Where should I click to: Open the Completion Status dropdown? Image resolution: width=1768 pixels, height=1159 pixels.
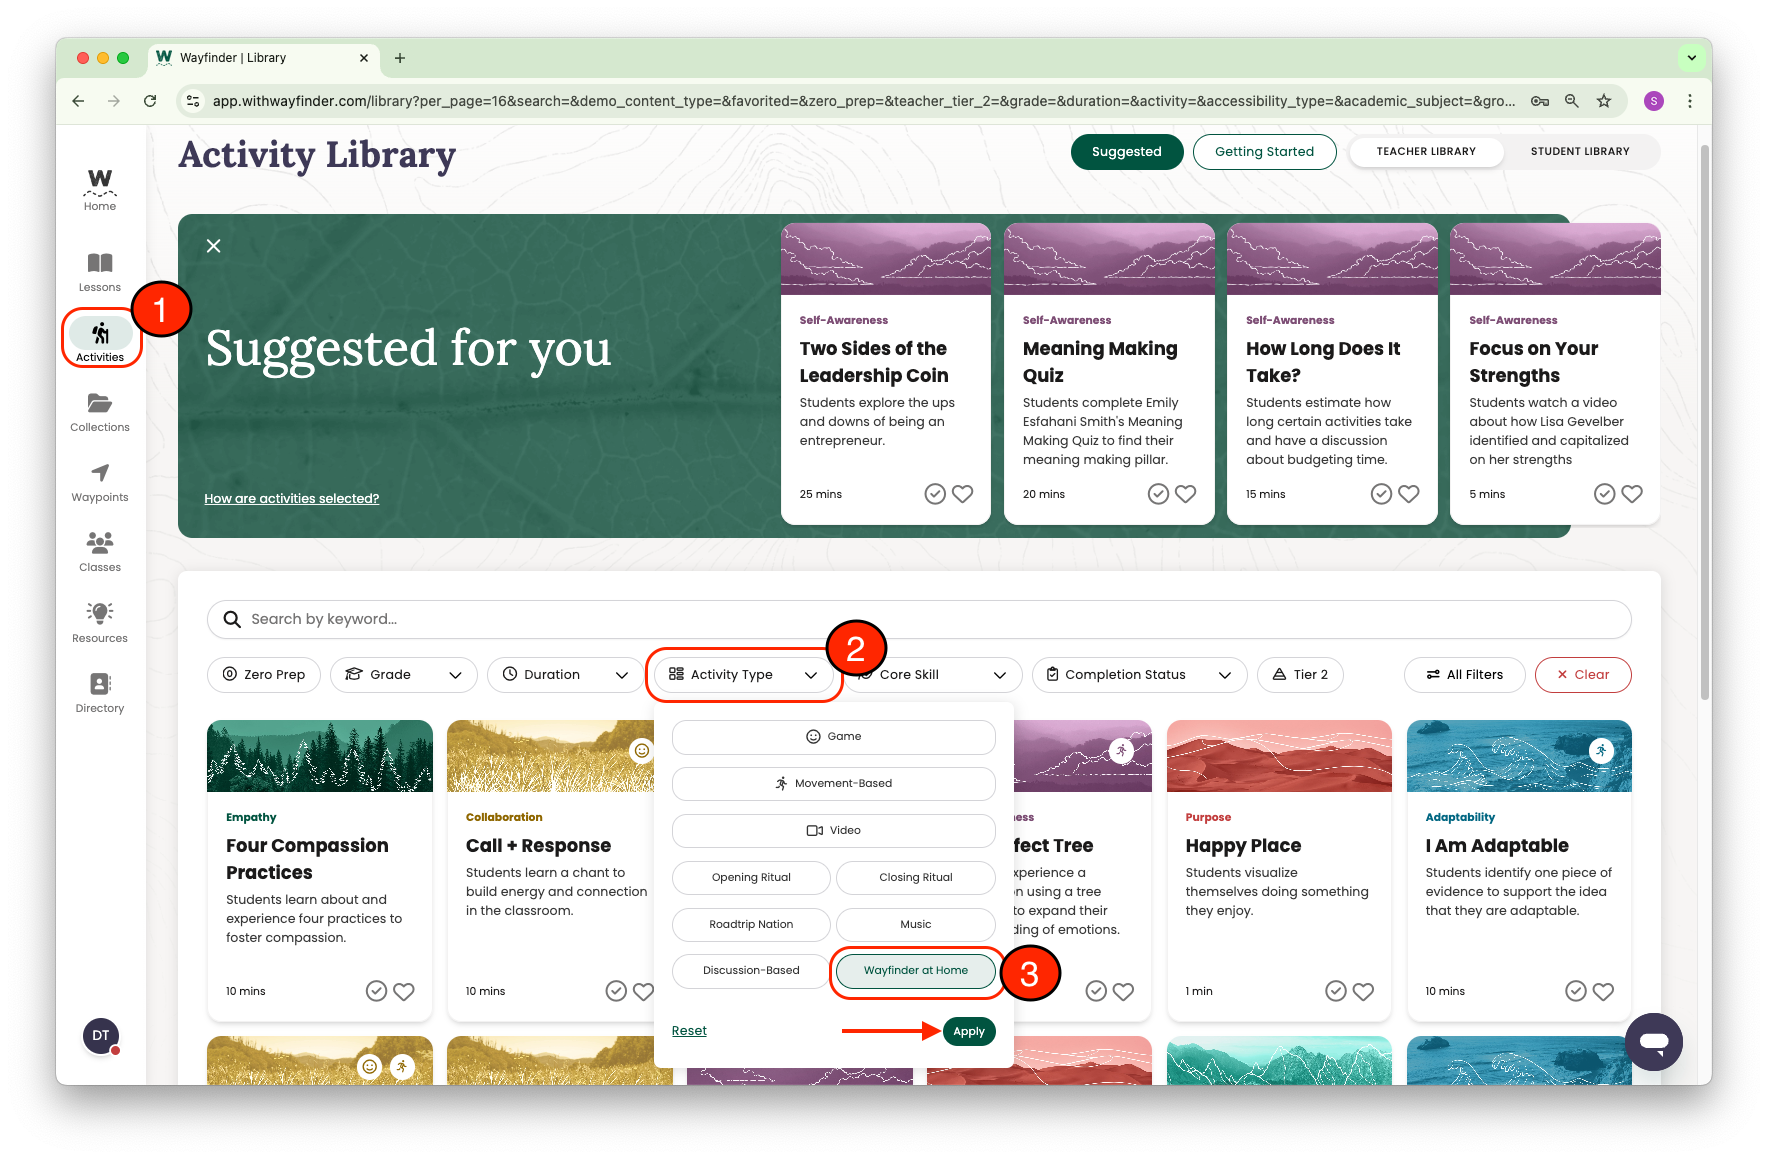pos(1139,674)
